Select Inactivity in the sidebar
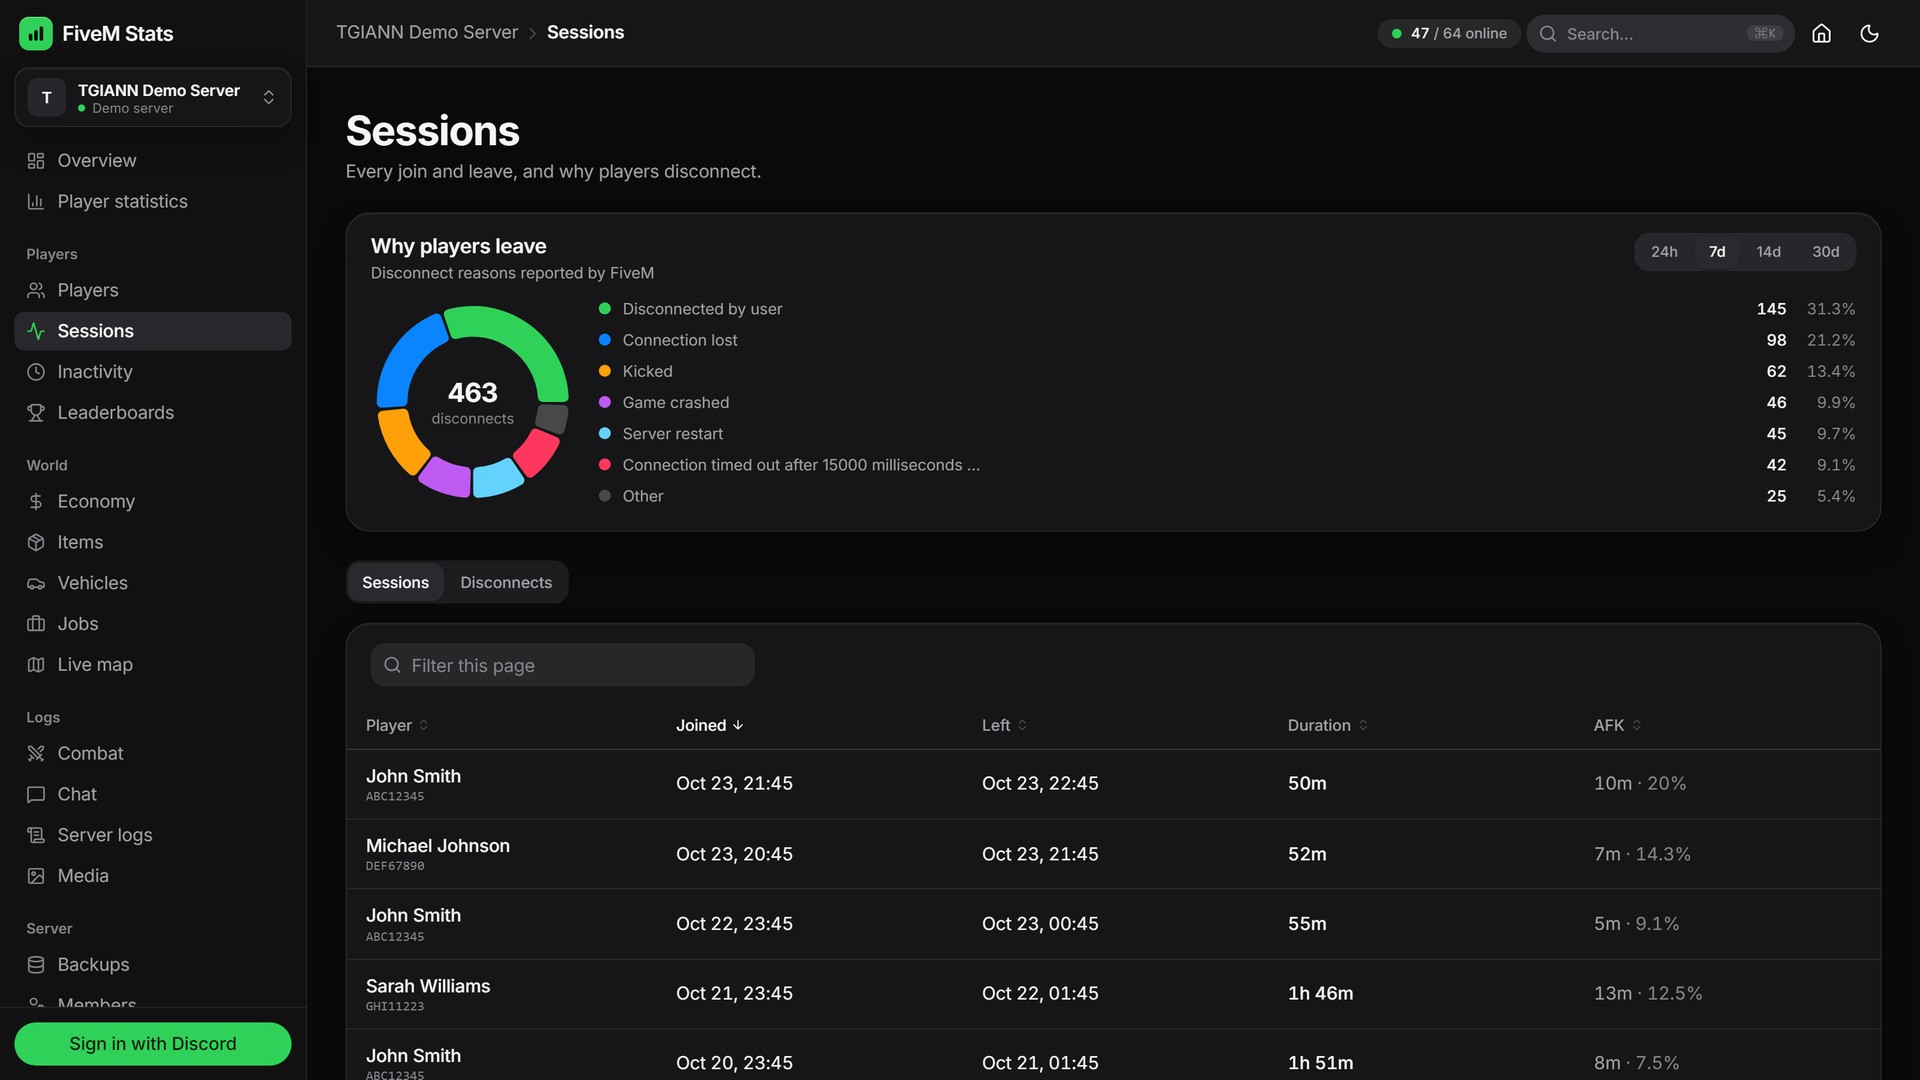The height and width of the screenshot is (1080, 1920). [x=153, y=372]
